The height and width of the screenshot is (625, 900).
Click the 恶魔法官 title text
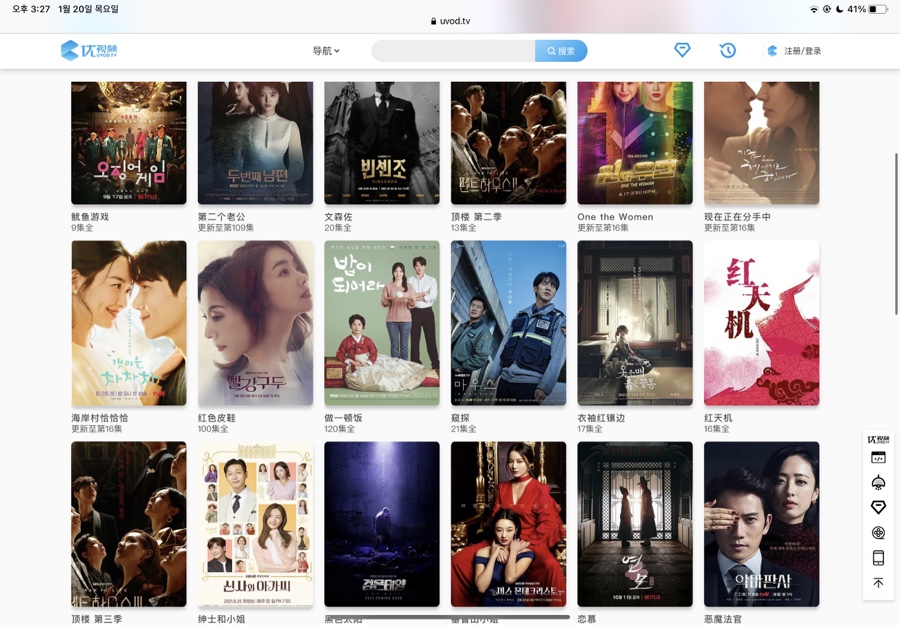[x=723, y=619]
